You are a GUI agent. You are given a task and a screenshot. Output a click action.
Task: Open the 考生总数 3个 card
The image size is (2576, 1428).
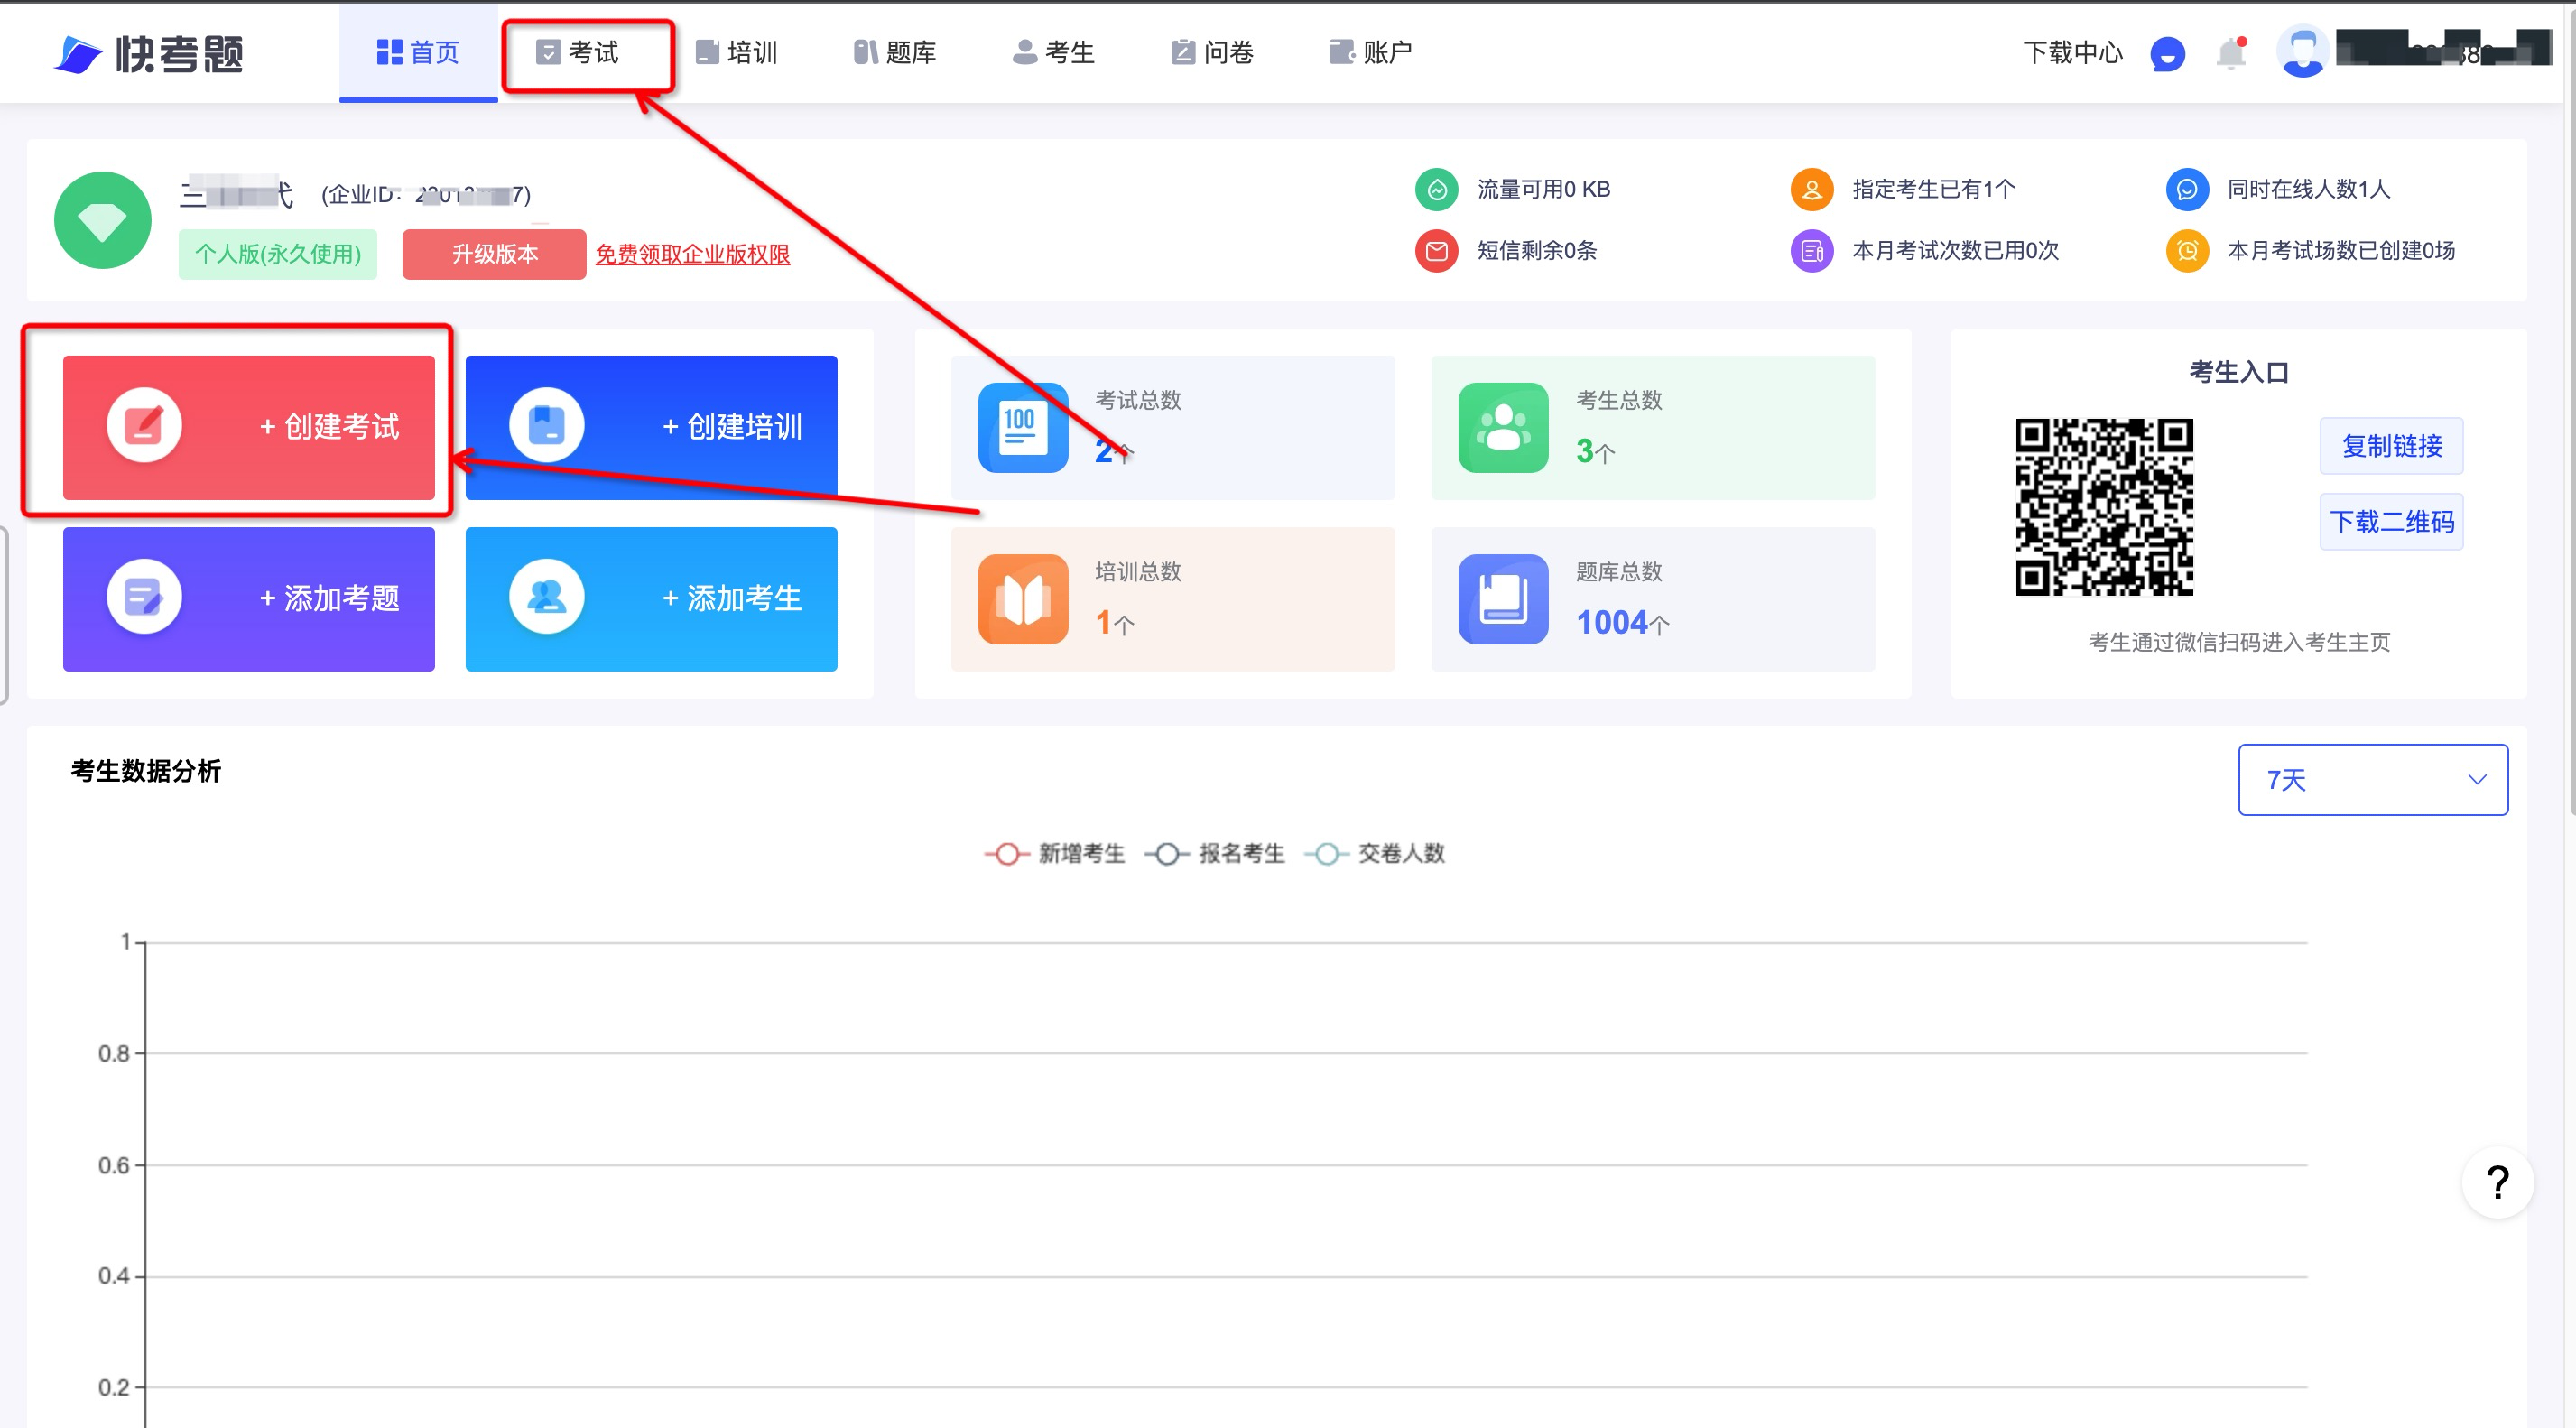[1652, 427]
